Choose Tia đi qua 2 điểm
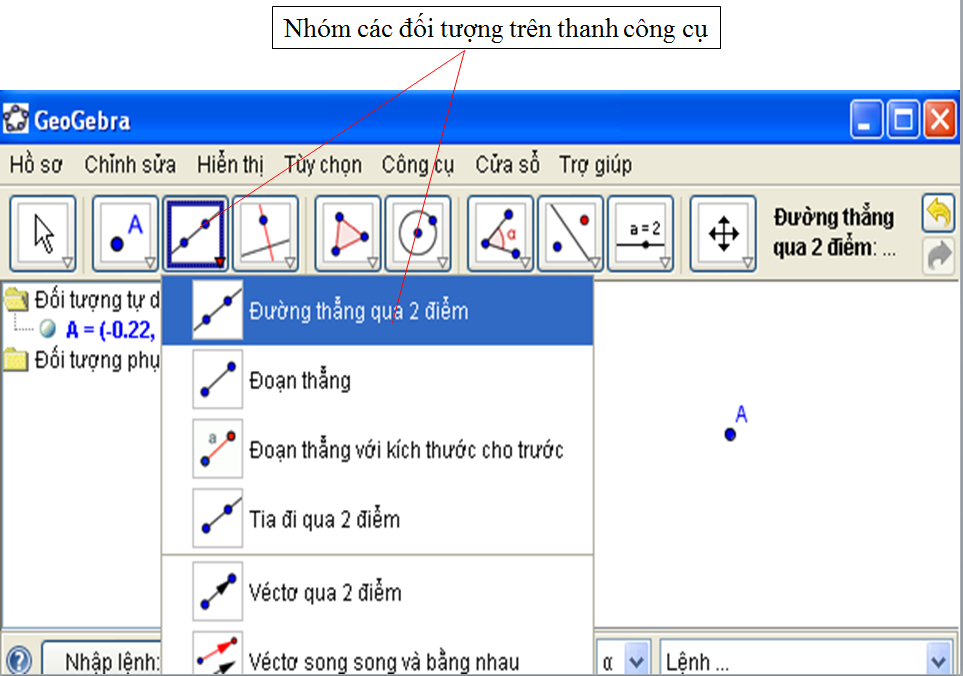The height and width of the screenshot is (676, 963). pos(378,519)
